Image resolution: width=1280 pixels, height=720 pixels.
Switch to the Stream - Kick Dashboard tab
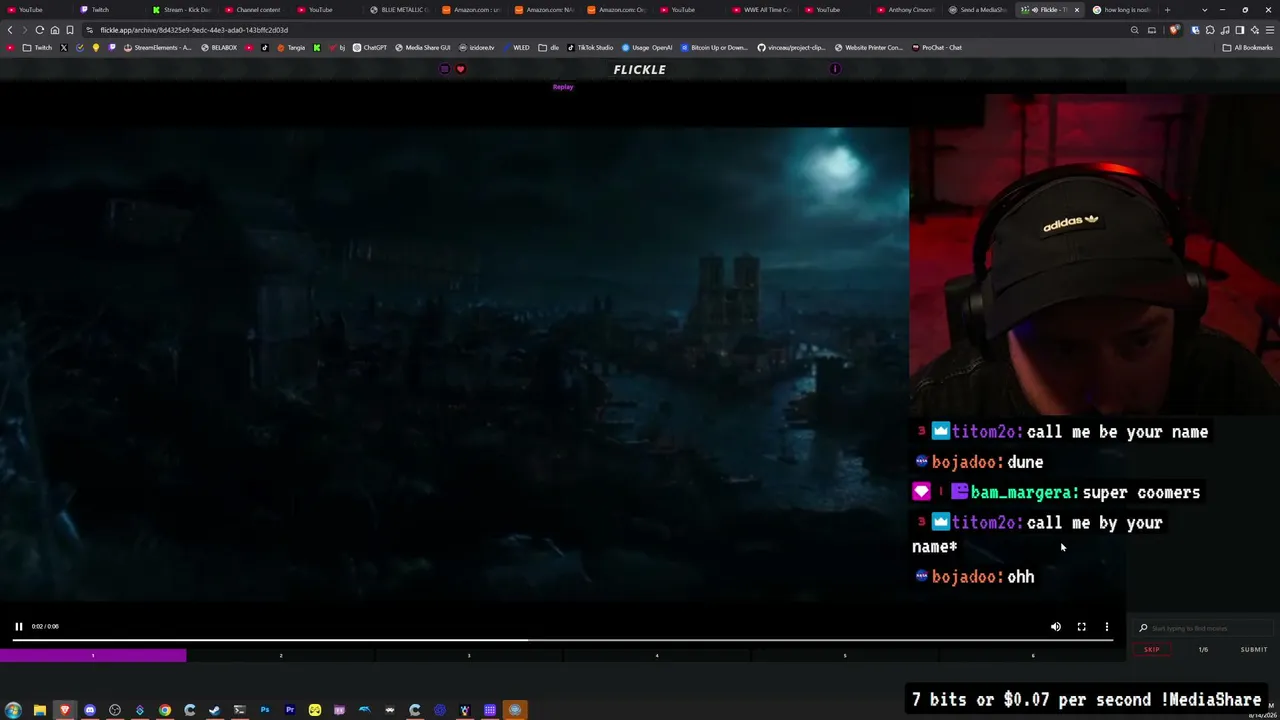coord(182,10)
